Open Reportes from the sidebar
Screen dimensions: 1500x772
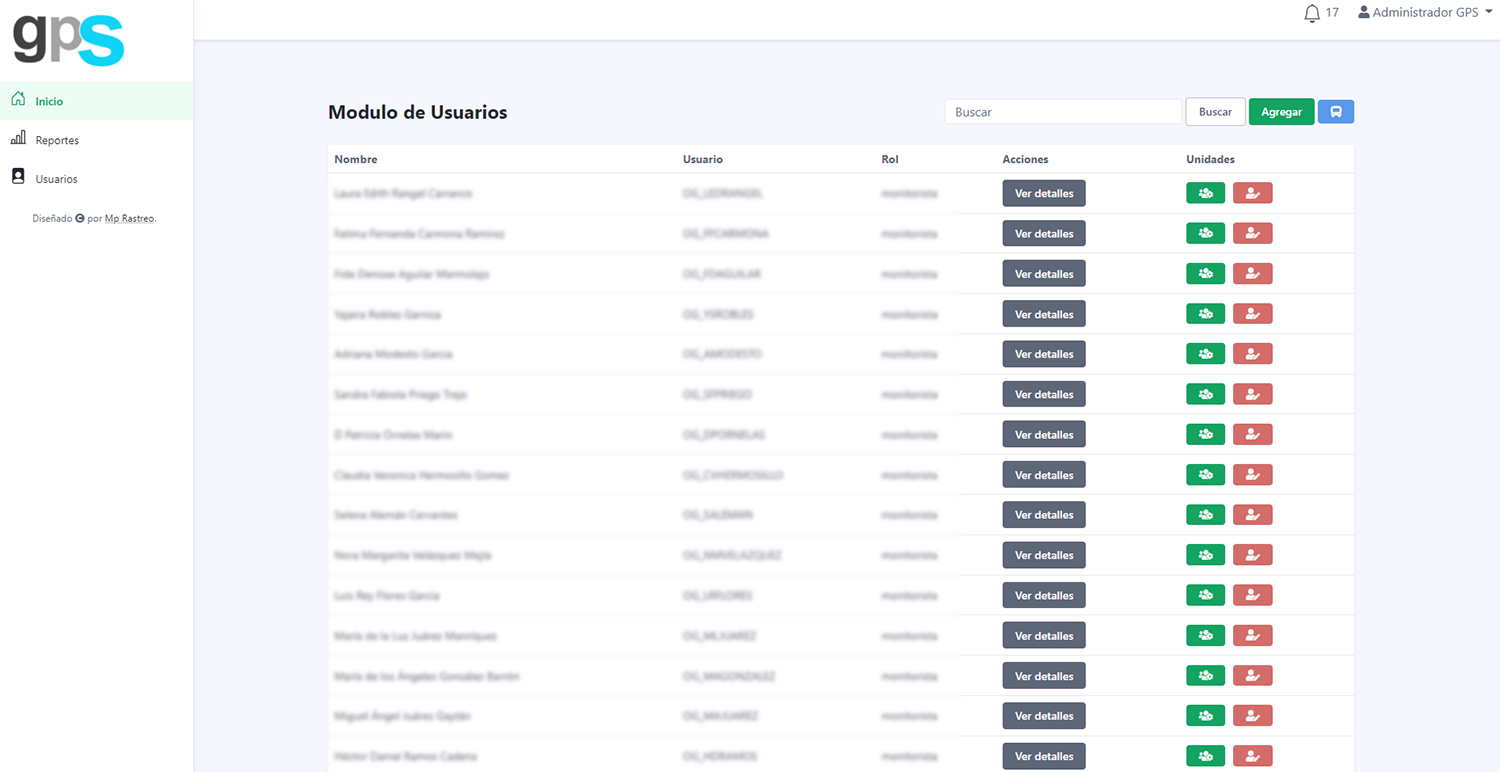(57, 140)
